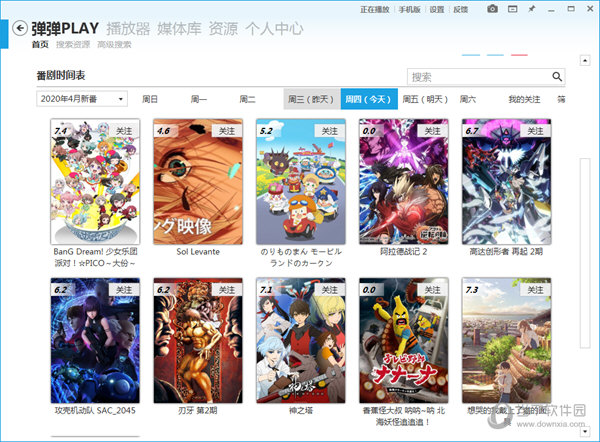Image resolution: width=600 pixels, height=442 pixels.
Task: Click the scroll down arrow
Action: [585, 431]
